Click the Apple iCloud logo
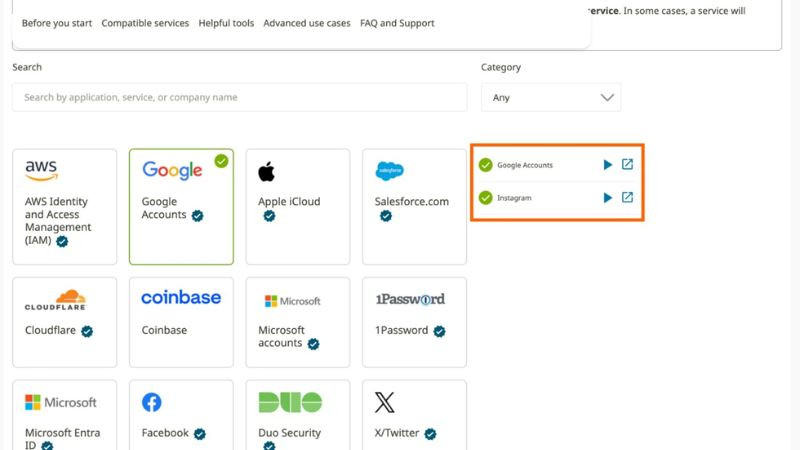The image size is (800, 450). (x=266, y=172)
